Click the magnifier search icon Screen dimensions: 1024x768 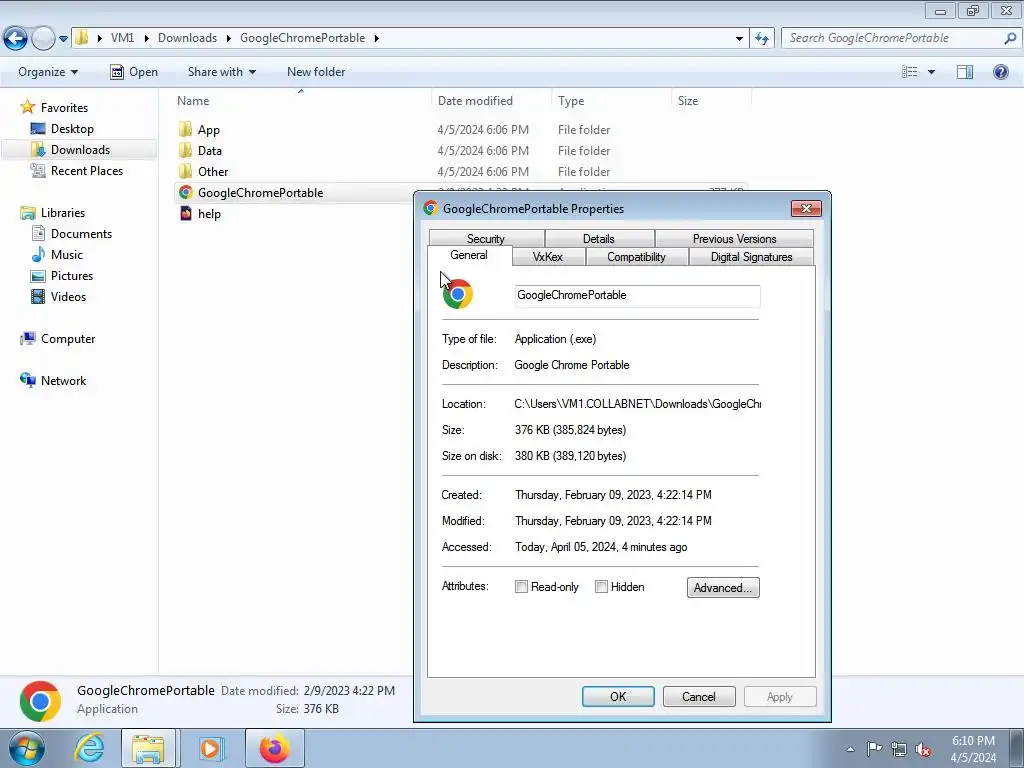[1010, 38]
